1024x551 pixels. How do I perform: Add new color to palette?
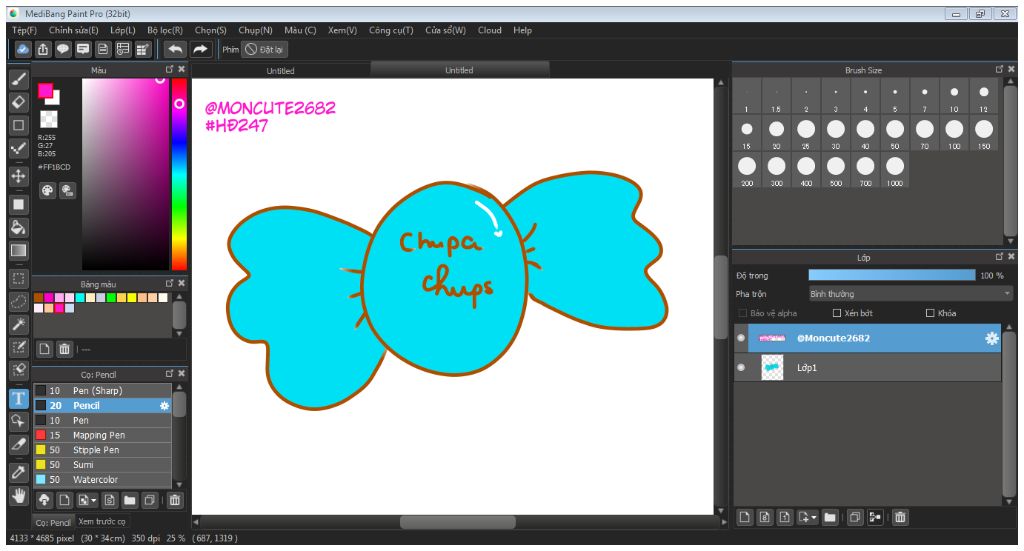click(44, 349)
